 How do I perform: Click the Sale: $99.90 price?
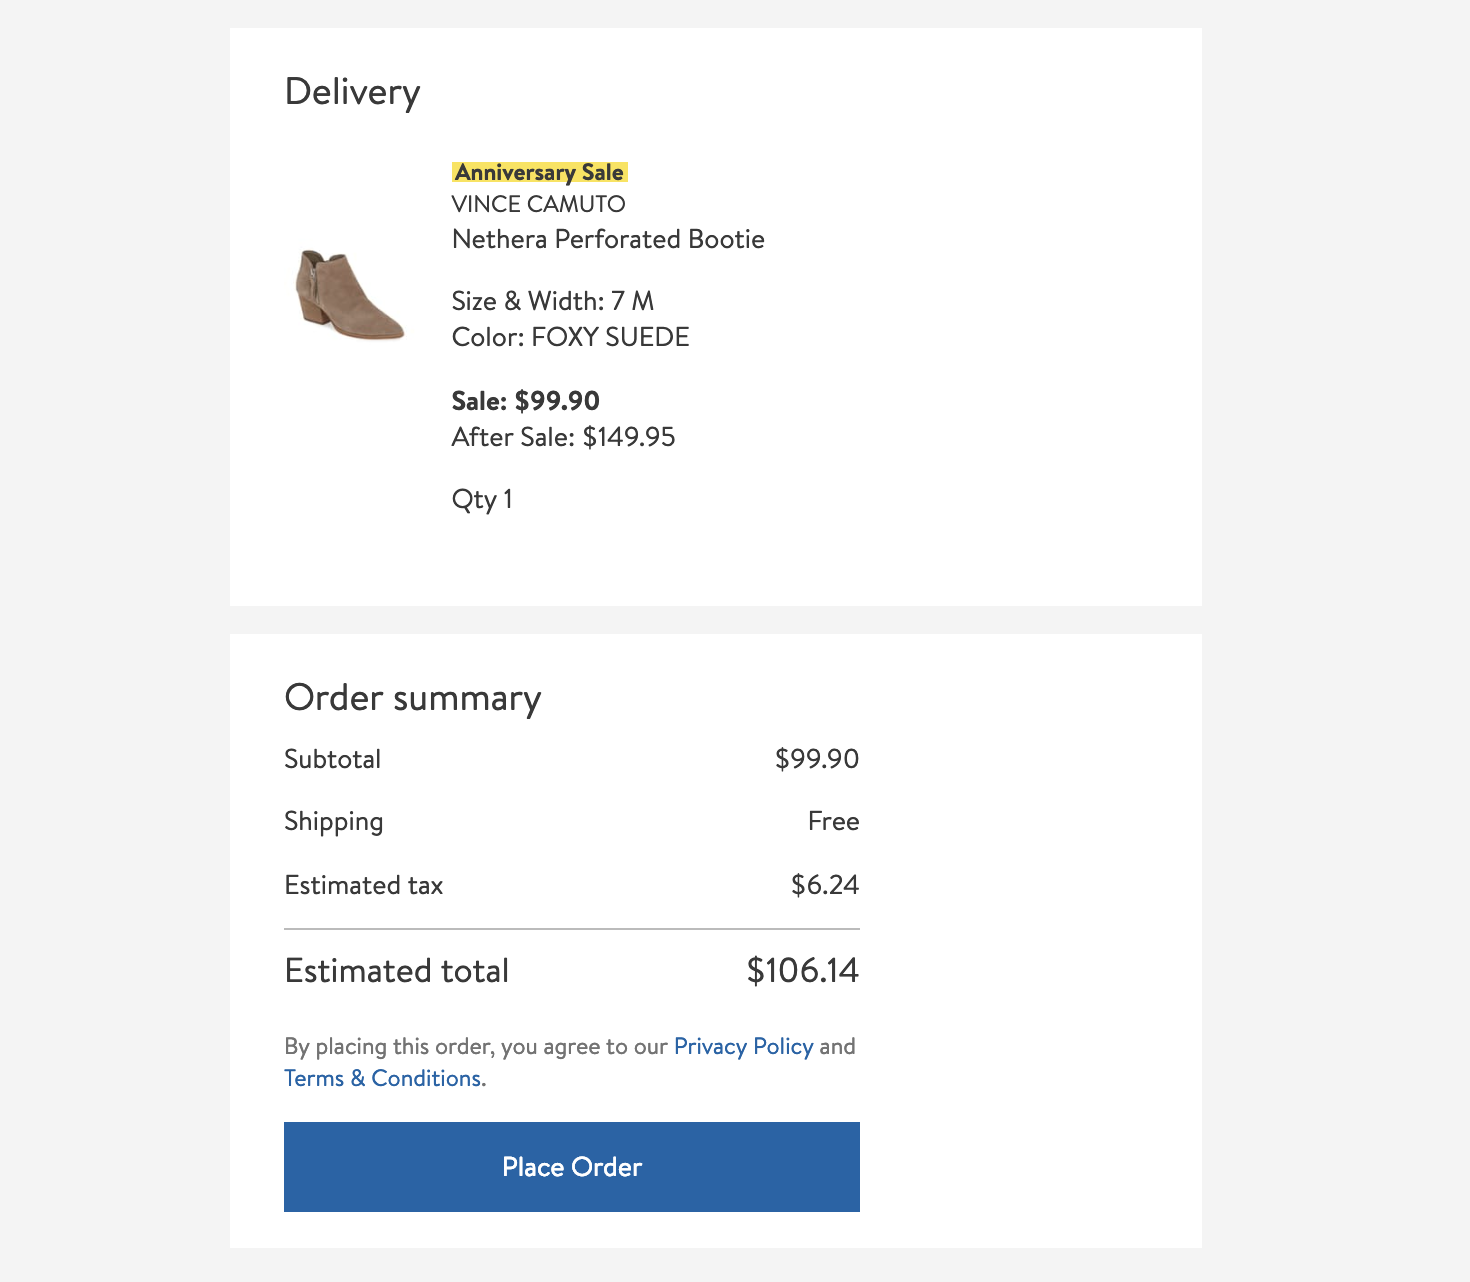coord(525,401)
